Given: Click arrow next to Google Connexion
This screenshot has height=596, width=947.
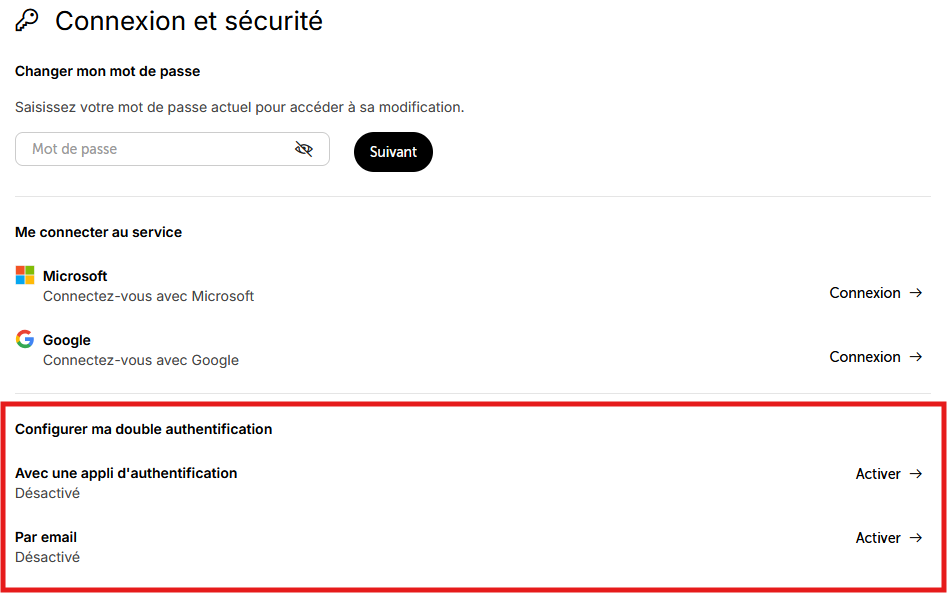Looking at the screenshot, I should pyautogui.click(x=916, y=357).
